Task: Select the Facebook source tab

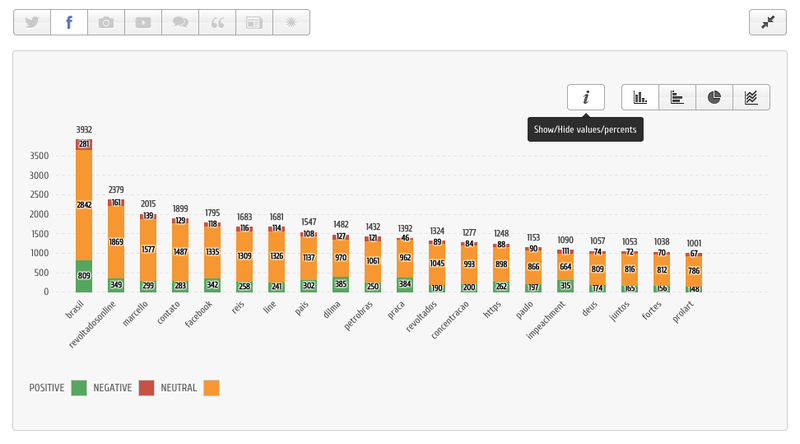Action: (68, 22)
